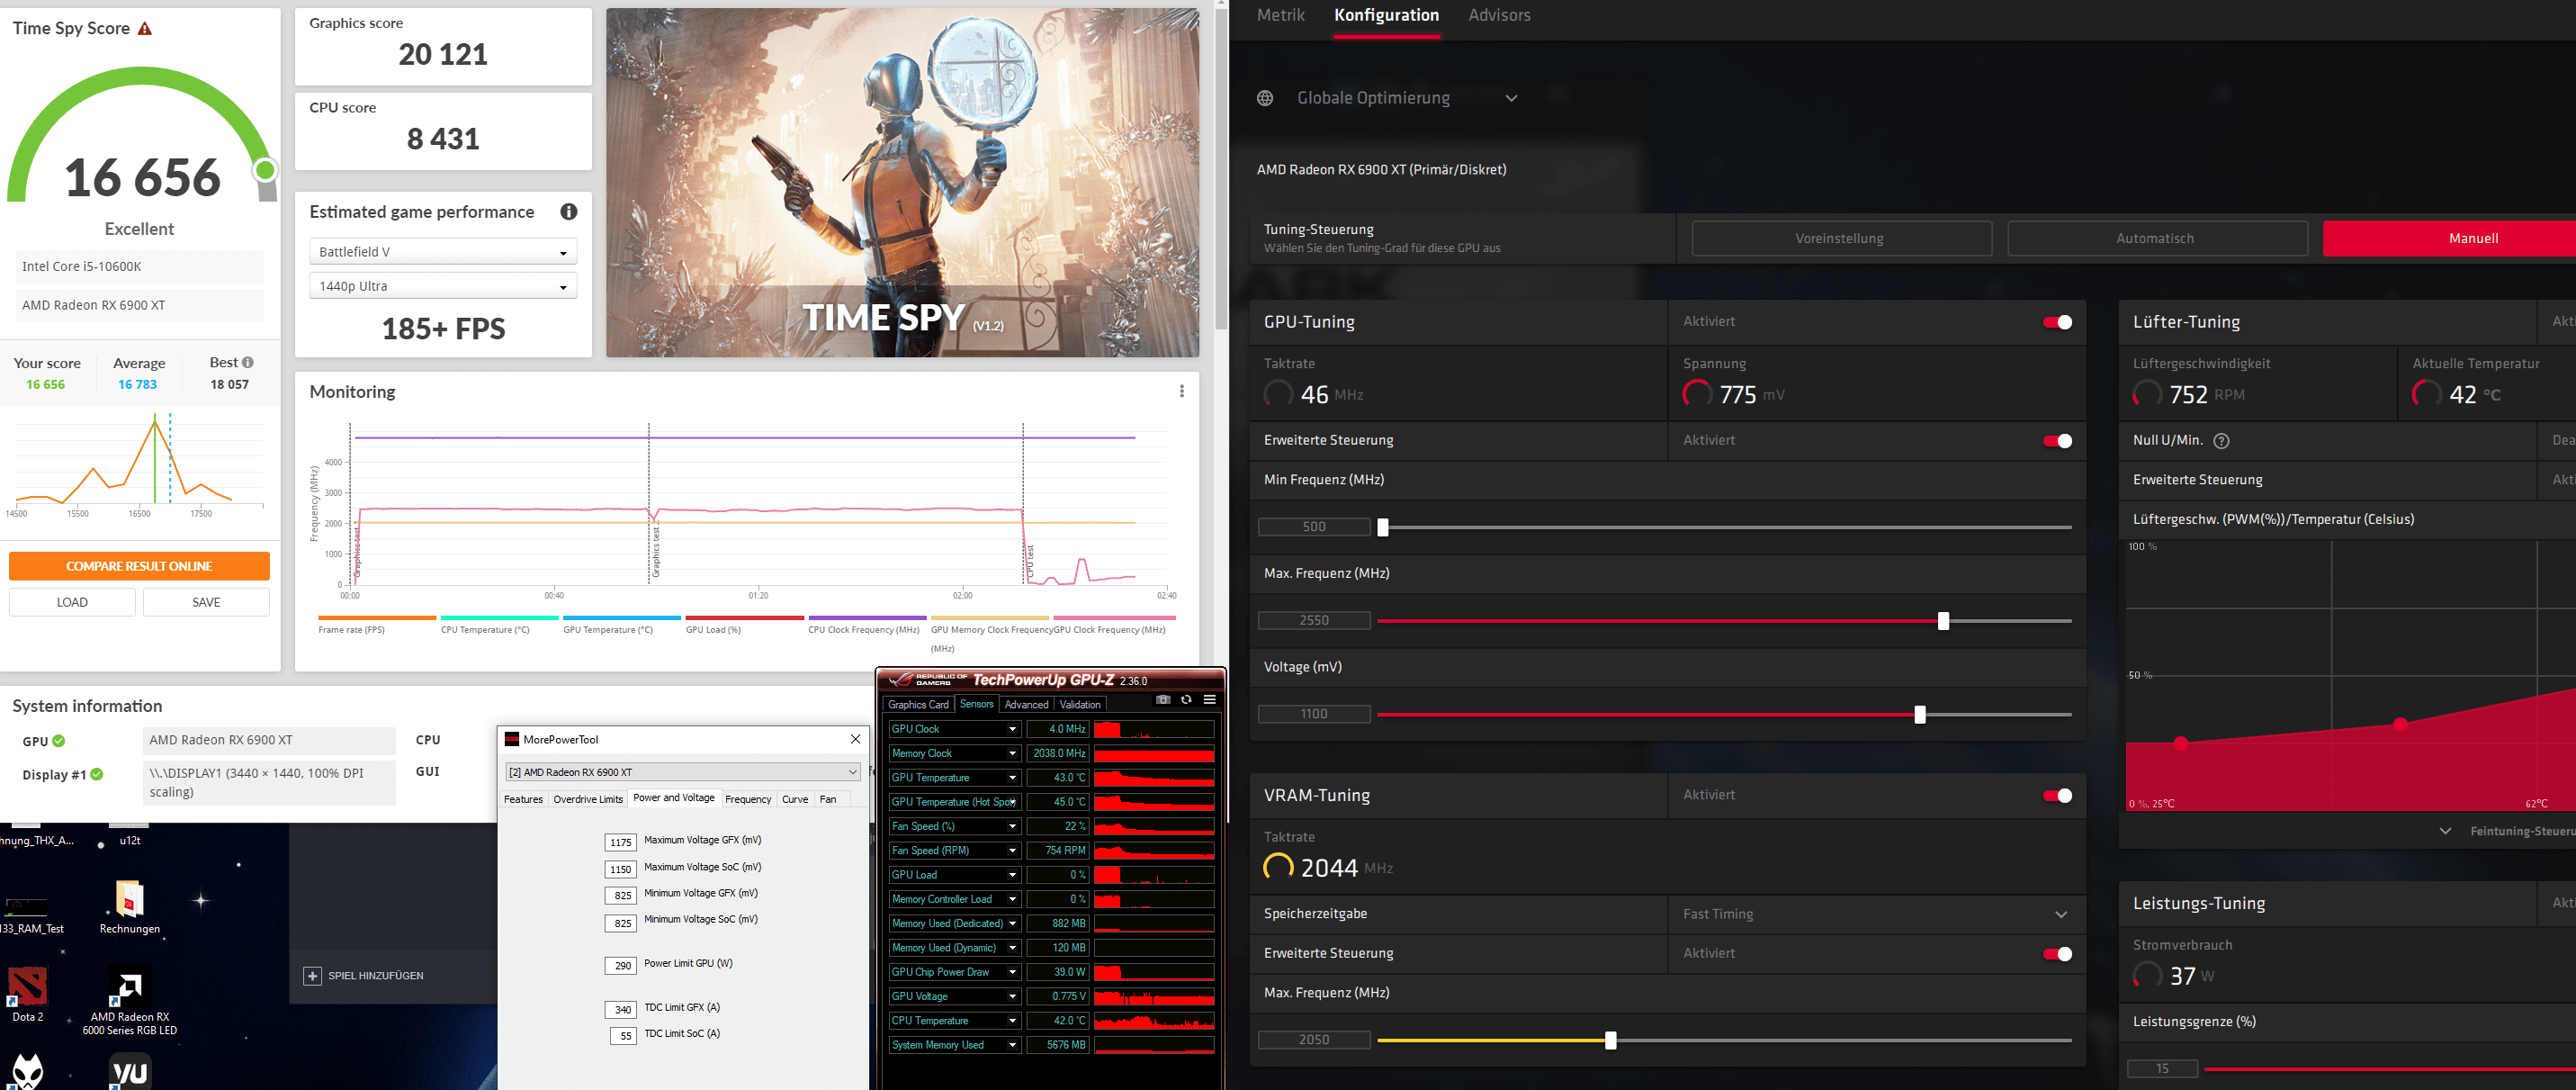Click the Time Spy preview image

[902, 183]
